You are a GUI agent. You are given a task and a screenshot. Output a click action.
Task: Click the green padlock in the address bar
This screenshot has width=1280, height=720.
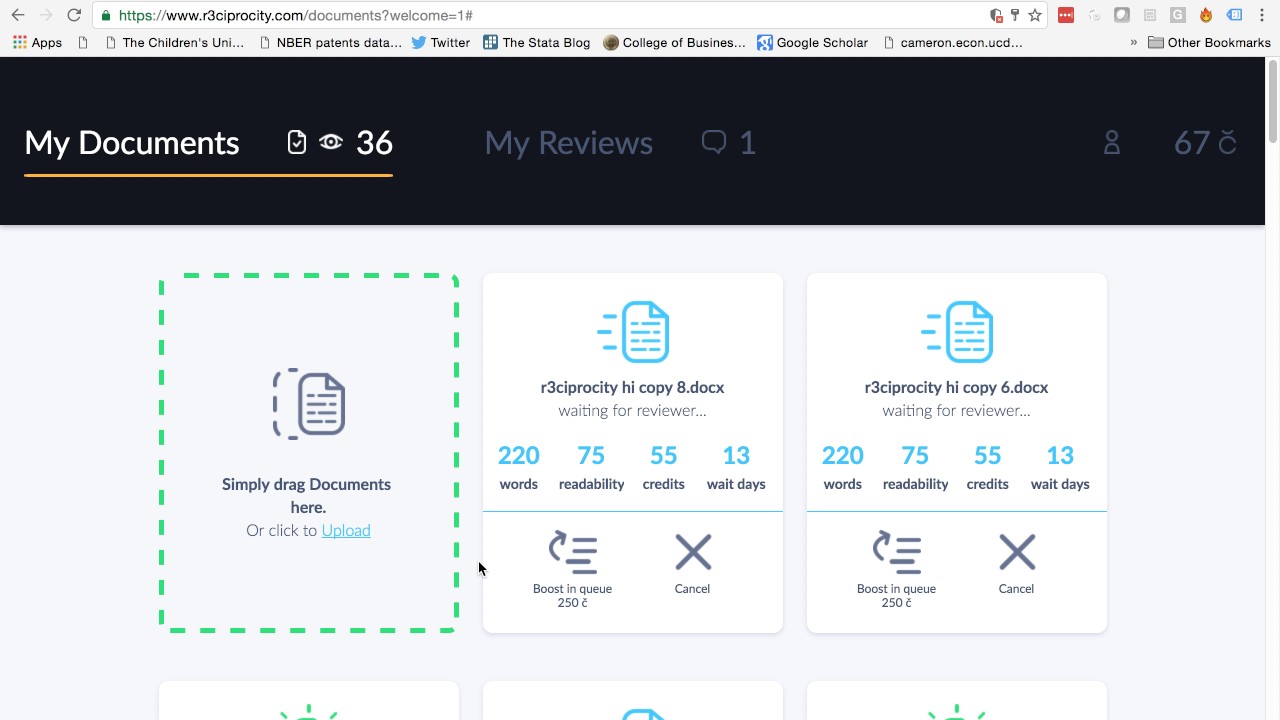(106, 15)
